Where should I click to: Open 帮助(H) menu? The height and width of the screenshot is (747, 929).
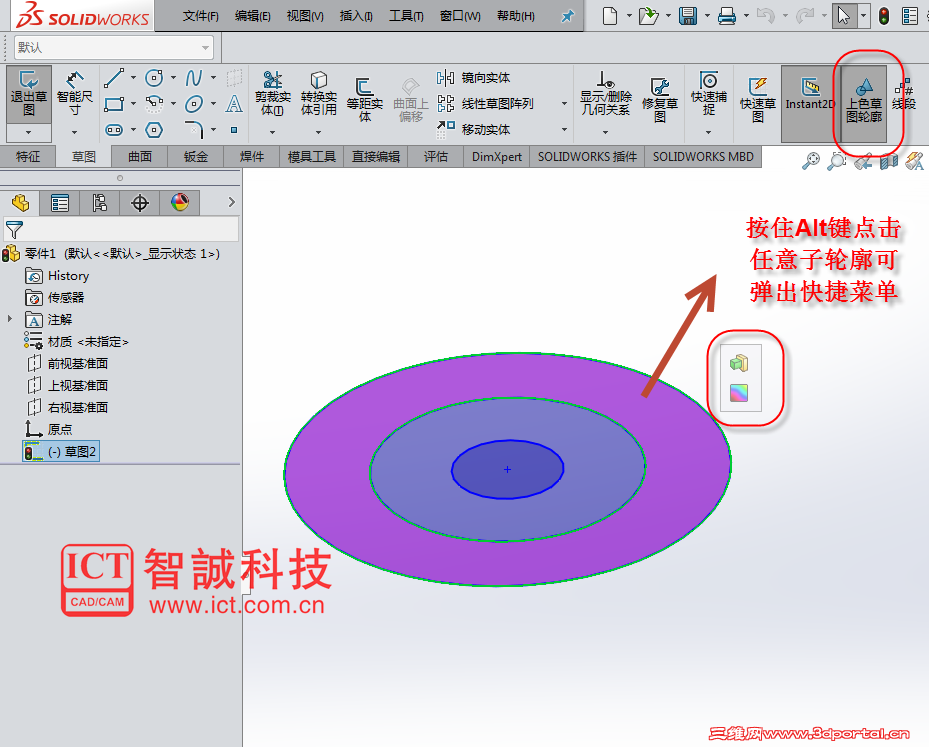click(x=515, y=16)
